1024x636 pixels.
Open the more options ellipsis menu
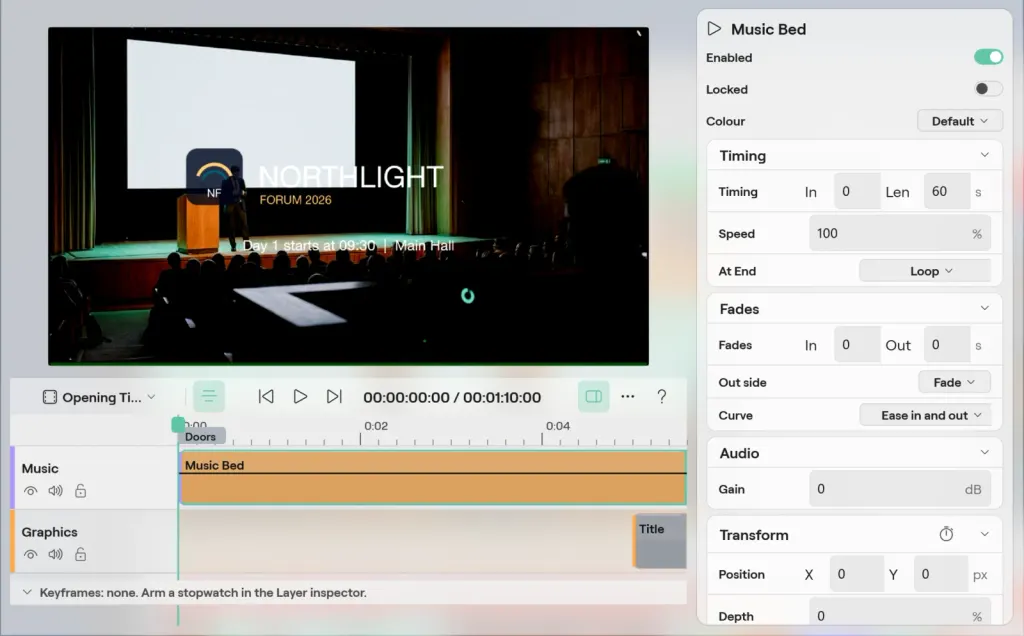[628, 396]
